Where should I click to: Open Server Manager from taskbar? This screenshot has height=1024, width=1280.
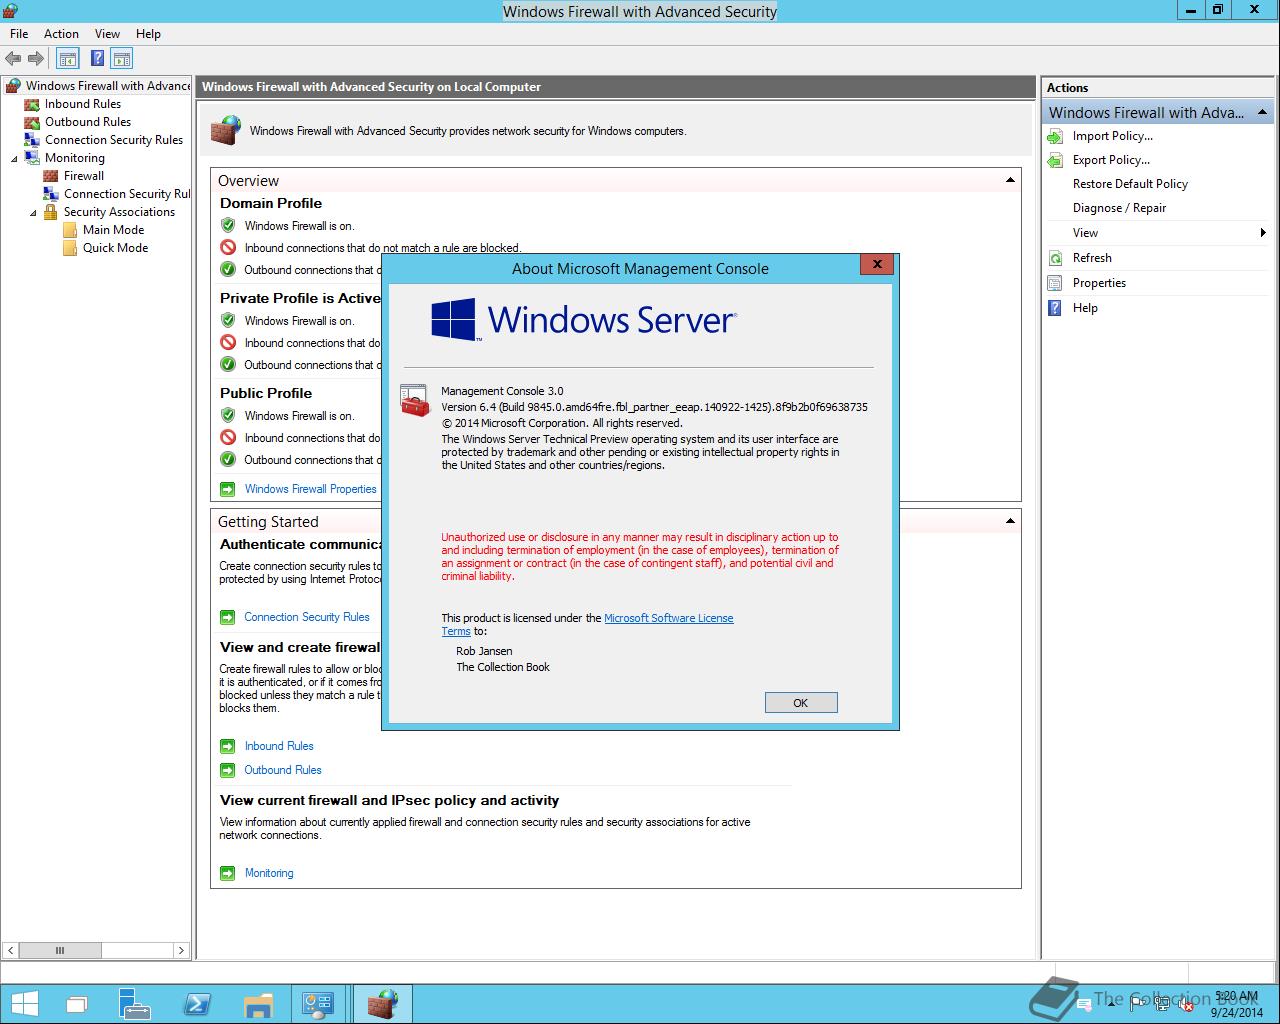(134, 1004)
